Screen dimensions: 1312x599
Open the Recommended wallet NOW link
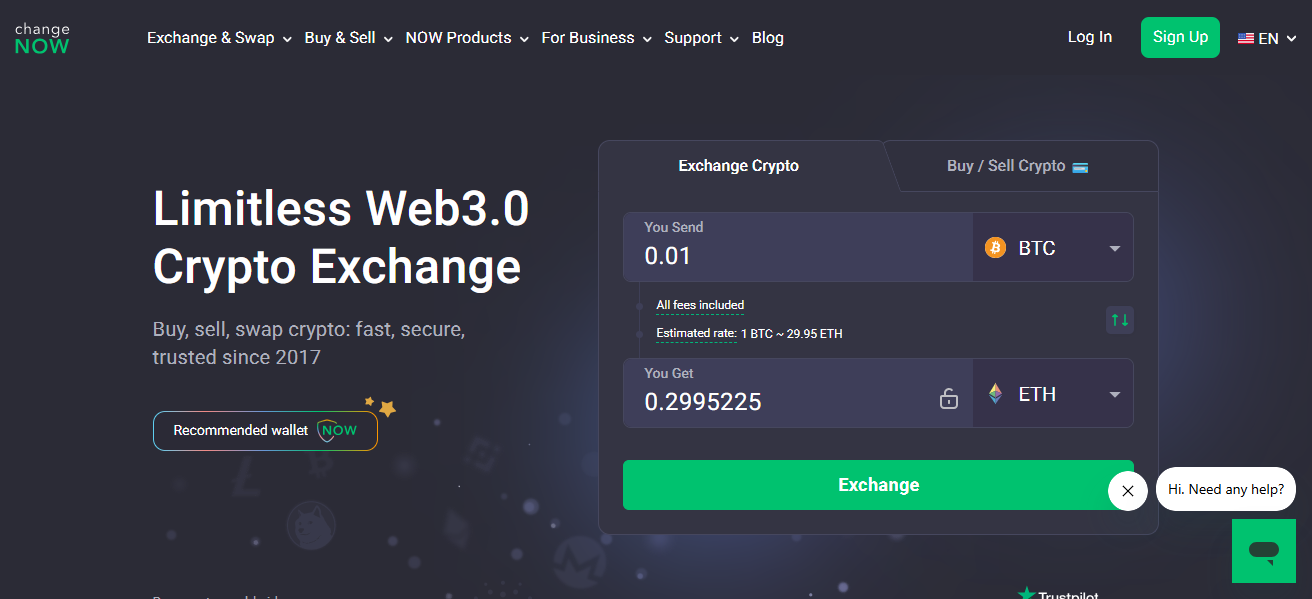click(264, 430)
